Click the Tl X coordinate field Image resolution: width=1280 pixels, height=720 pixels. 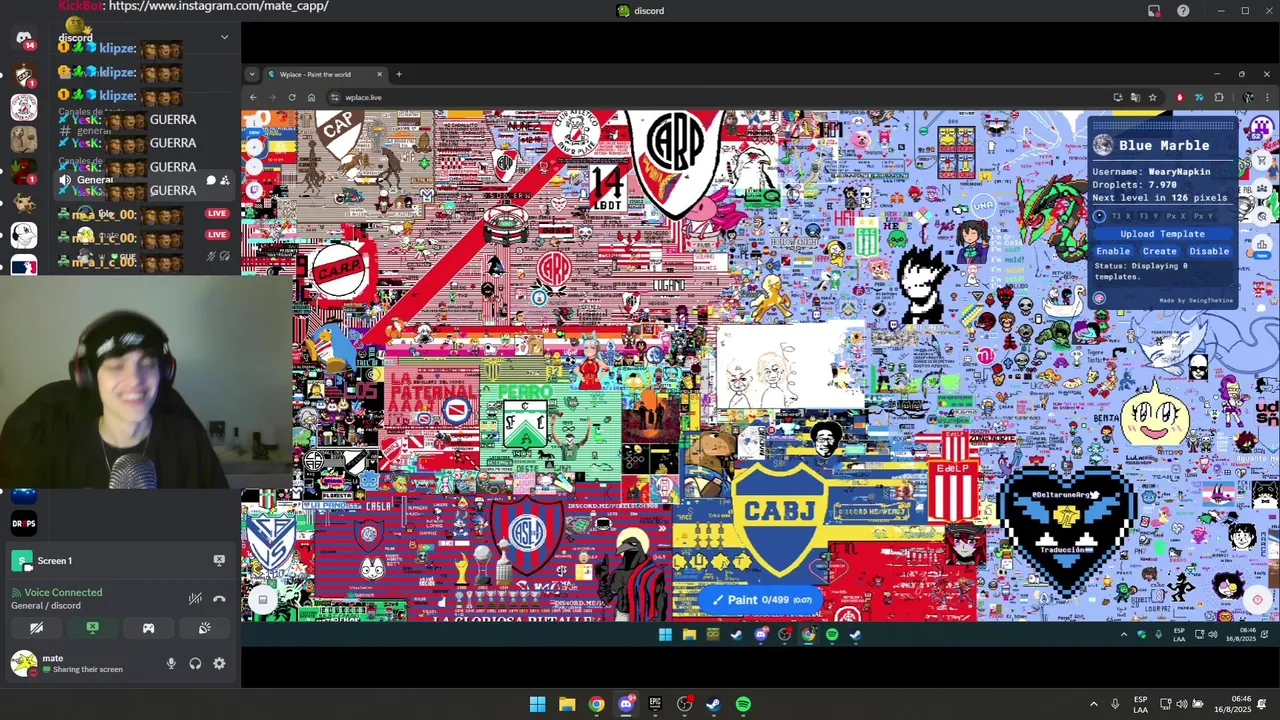coord(1123,216)
